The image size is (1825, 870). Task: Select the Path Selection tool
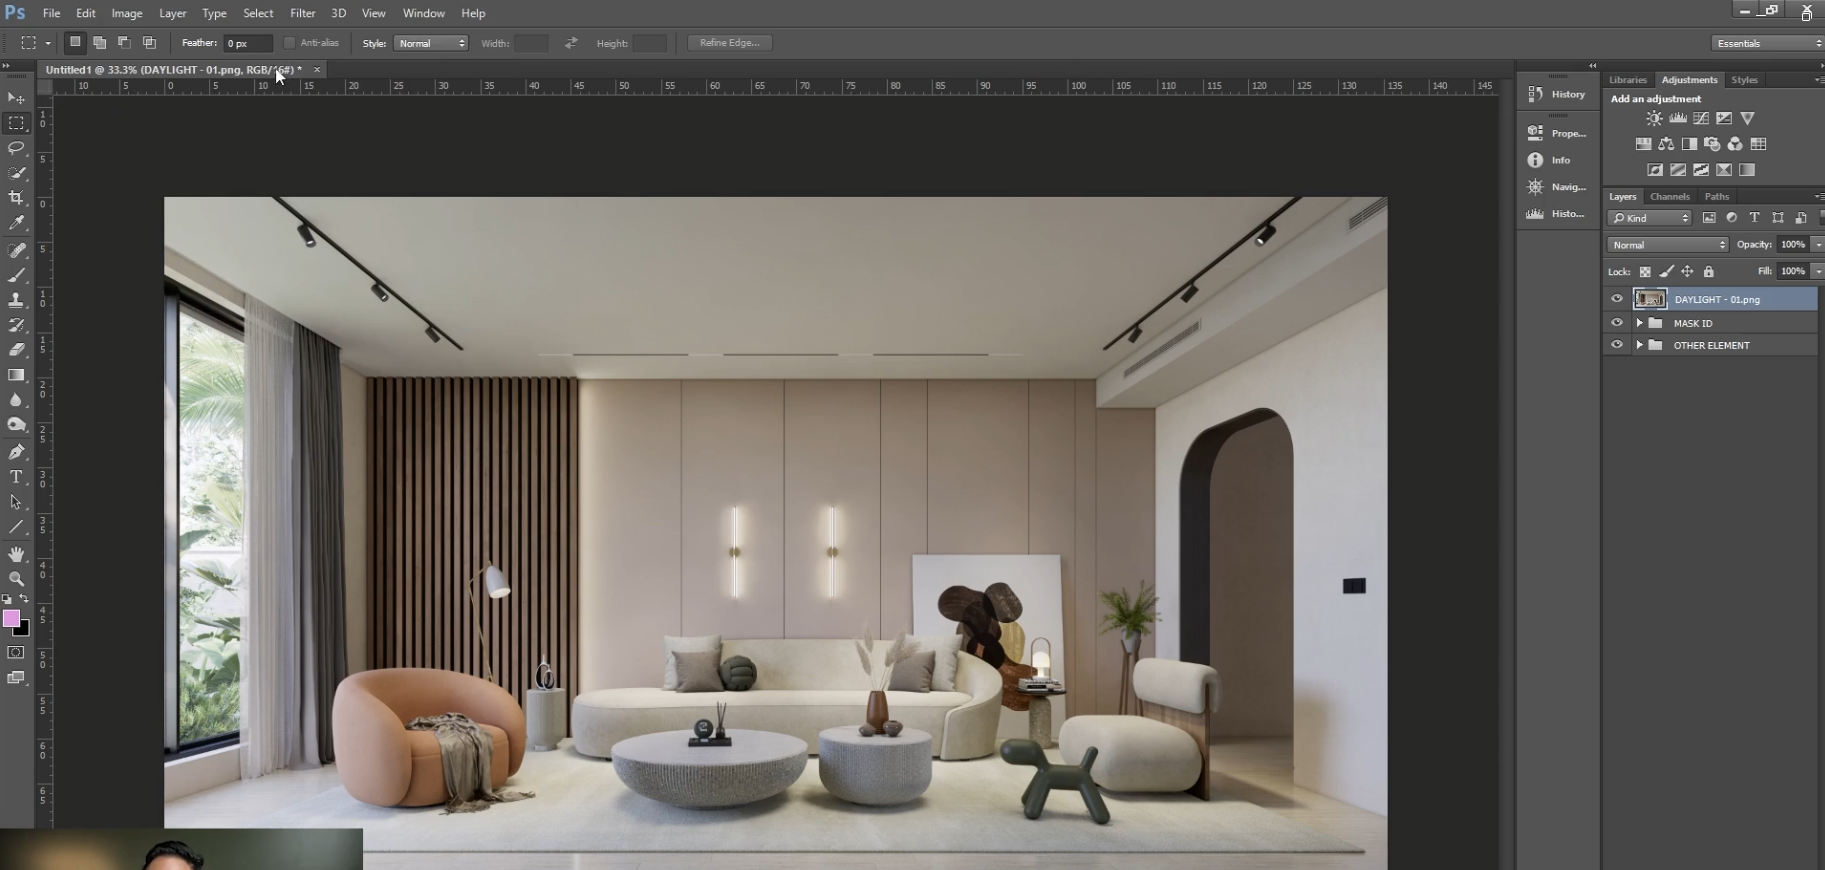click(x=16, y=502)
